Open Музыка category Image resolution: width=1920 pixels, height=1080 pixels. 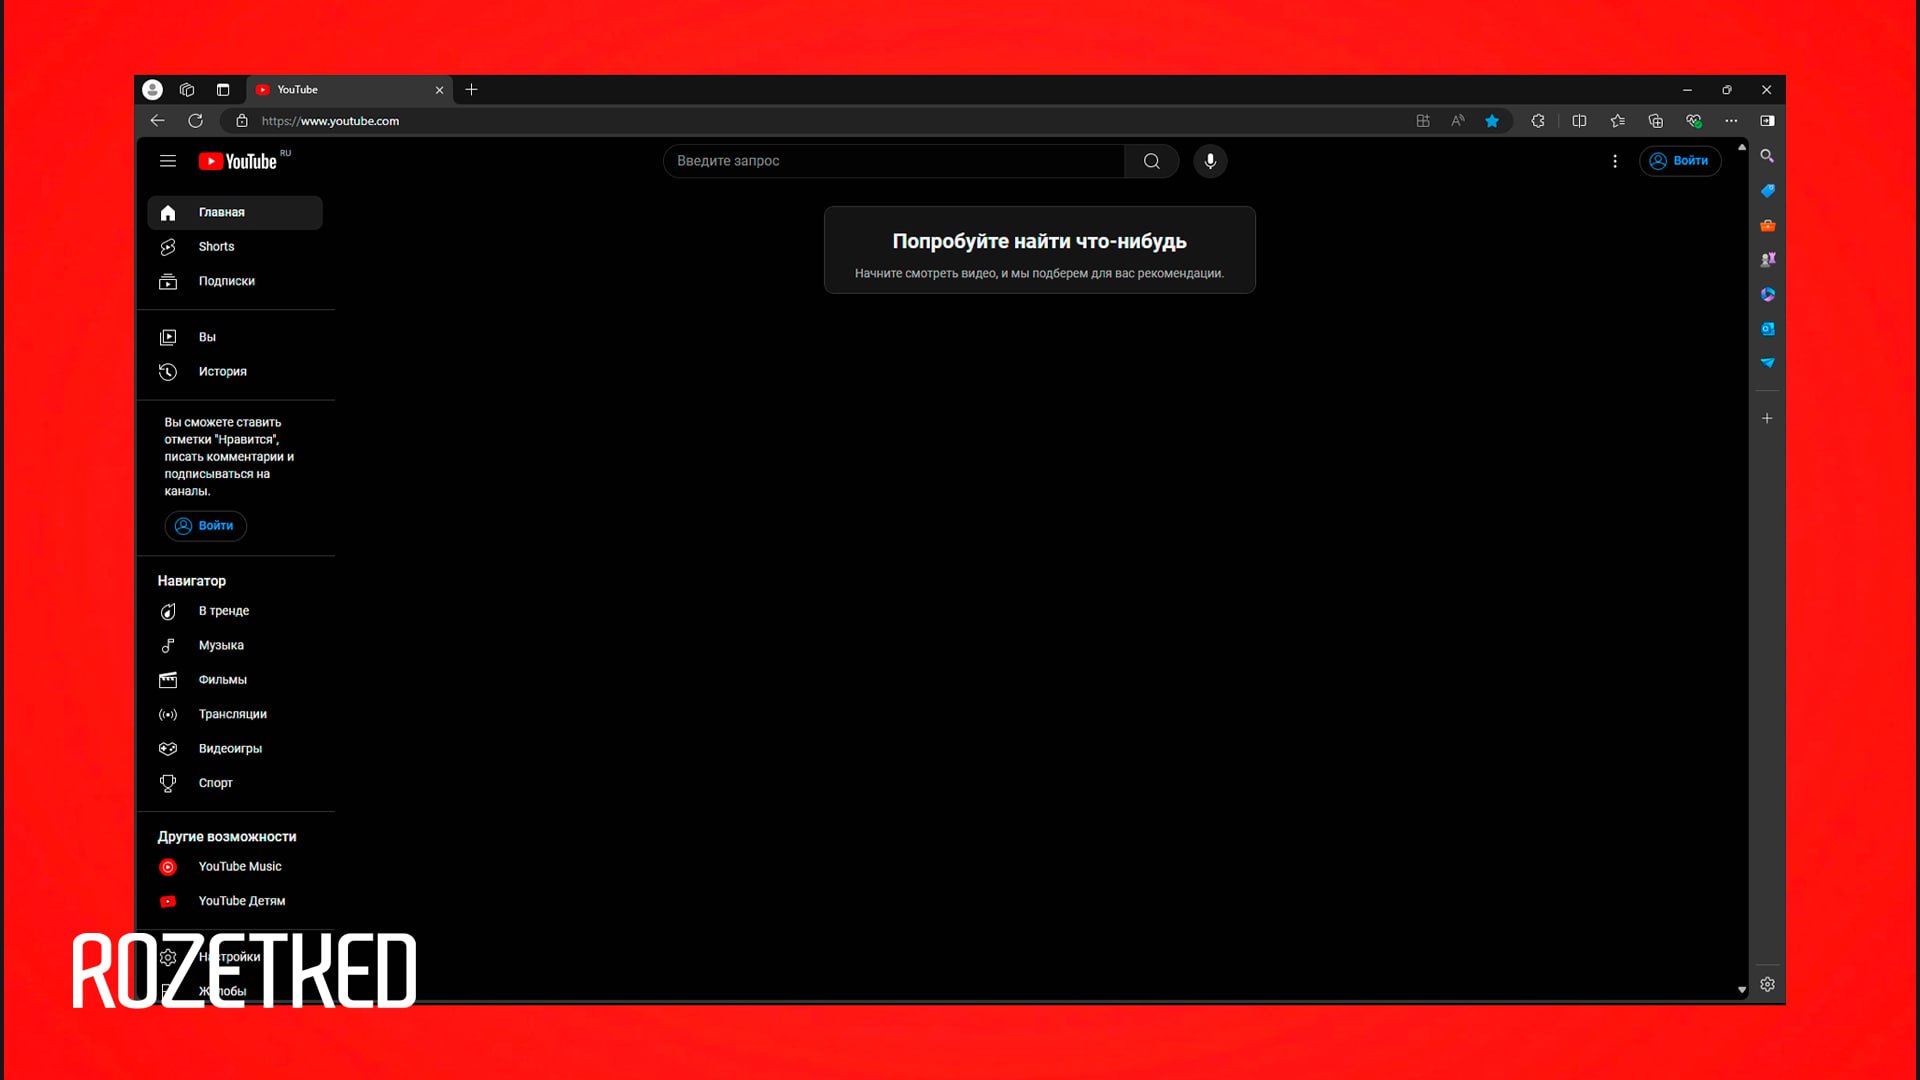[x=220, y=646]
